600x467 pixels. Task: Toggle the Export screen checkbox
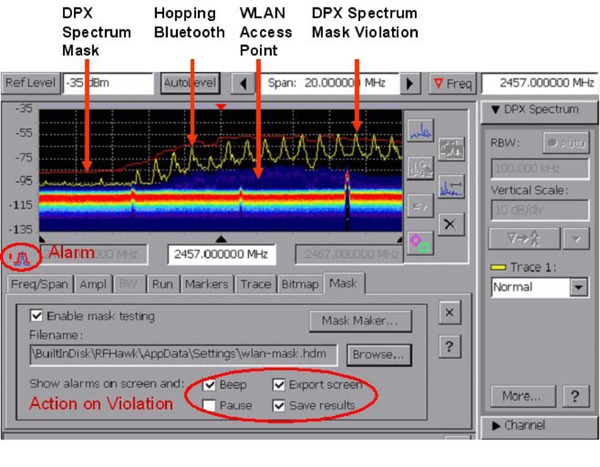[279, 384]
